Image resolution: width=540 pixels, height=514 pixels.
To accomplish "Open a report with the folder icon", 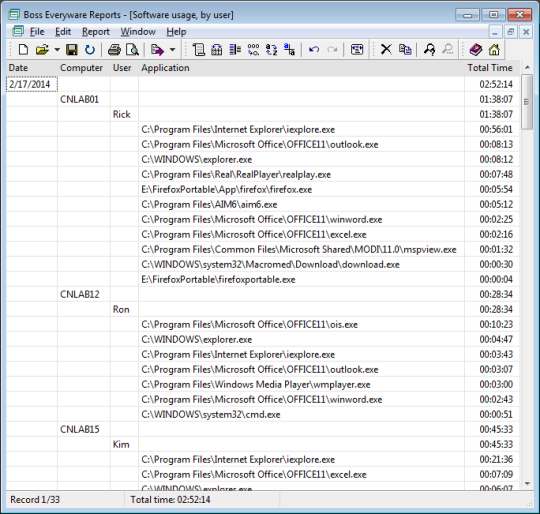I will (42, 50).
